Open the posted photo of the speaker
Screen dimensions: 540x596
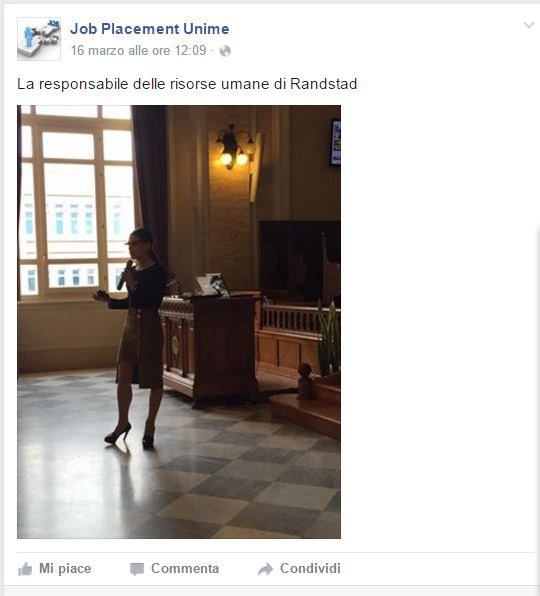coord(179,322)
